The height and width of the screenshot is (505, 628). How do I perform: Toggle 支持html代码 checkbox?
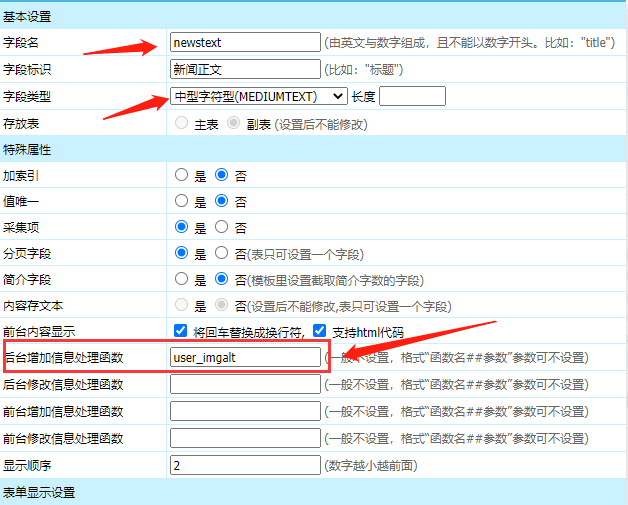click(x=320, y=331)
